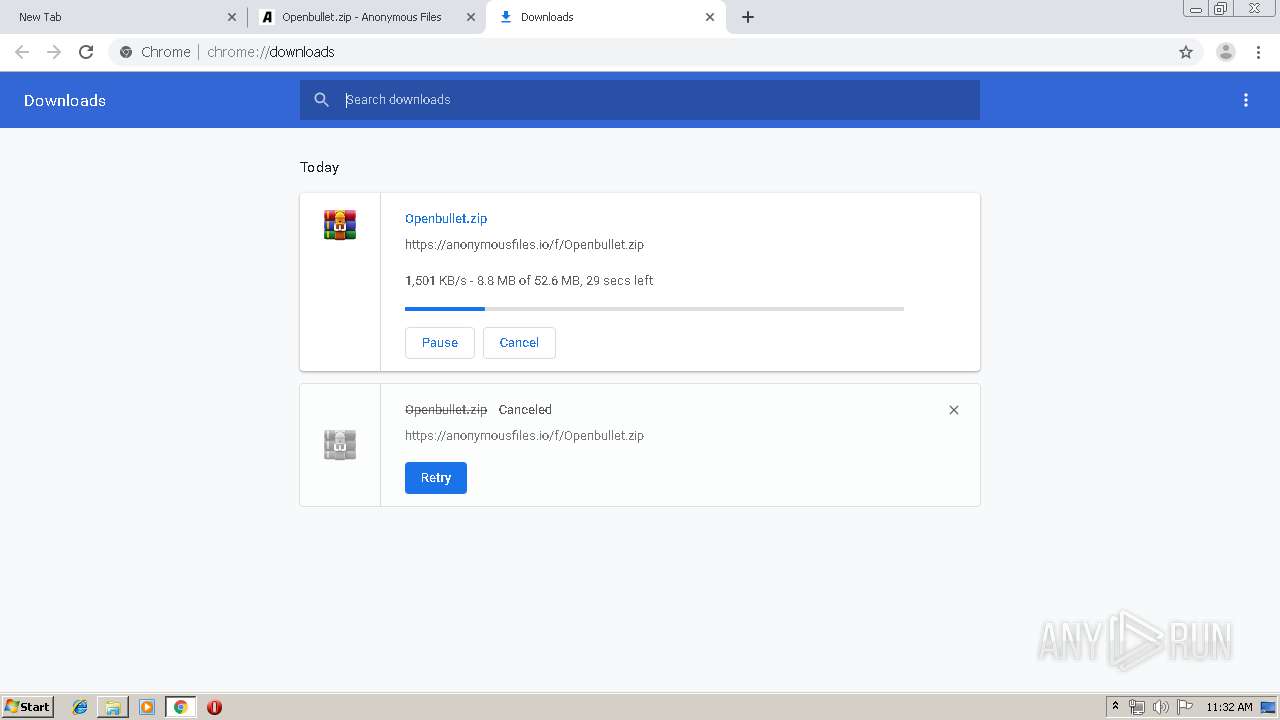Show hidden system tray icons
The height and width of the screenshot is (720, 1280).
(x=1116, y=707)
